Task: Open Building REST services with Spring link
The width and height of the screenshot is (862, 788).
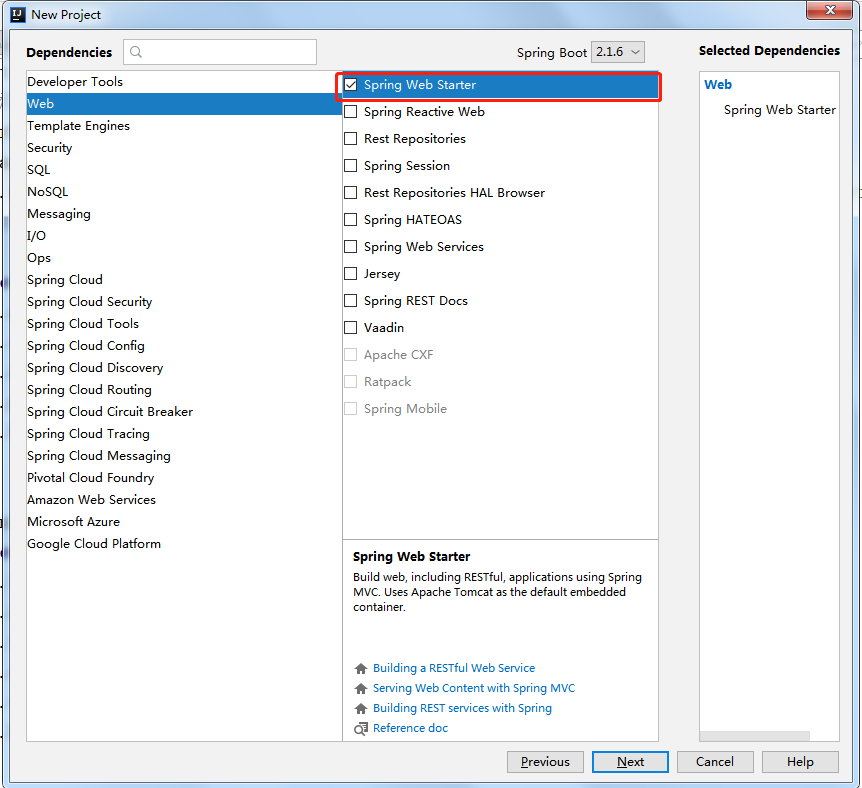Action: [x=462, y=708]
